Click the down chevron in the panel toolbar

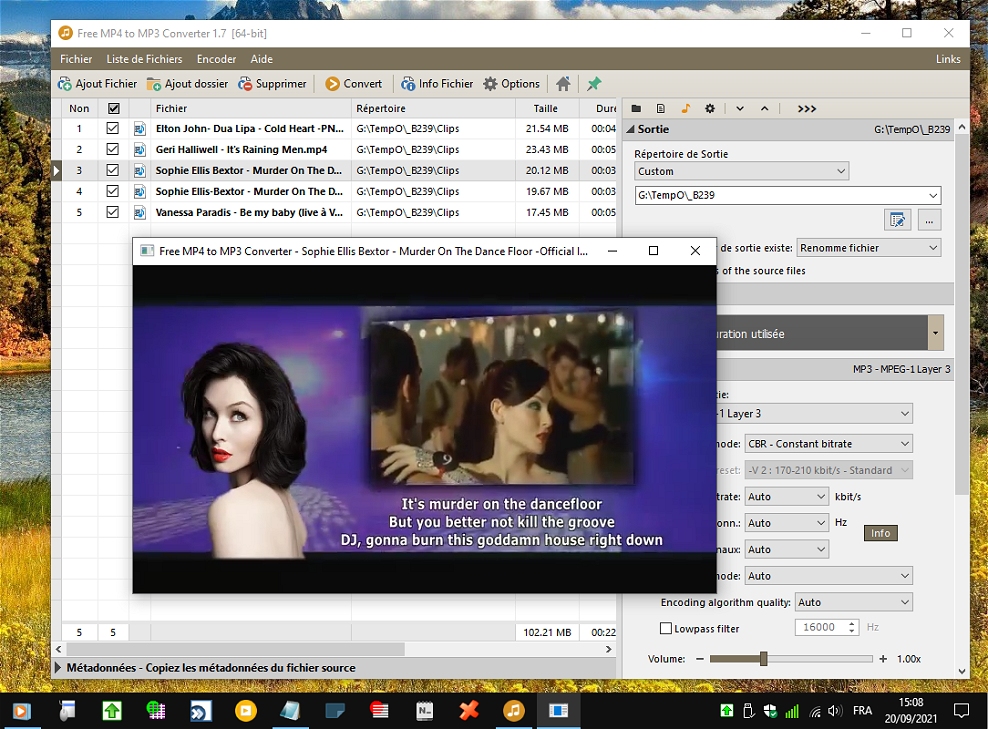coord(740,108)
